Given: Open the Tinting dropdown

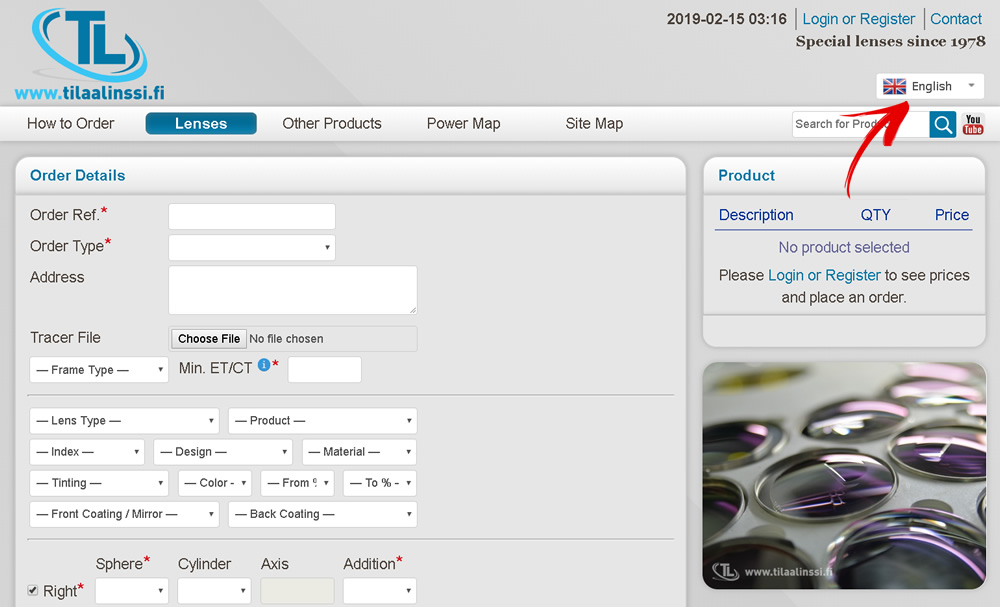Looking at the screenshot, I should (x=99, y=483).
